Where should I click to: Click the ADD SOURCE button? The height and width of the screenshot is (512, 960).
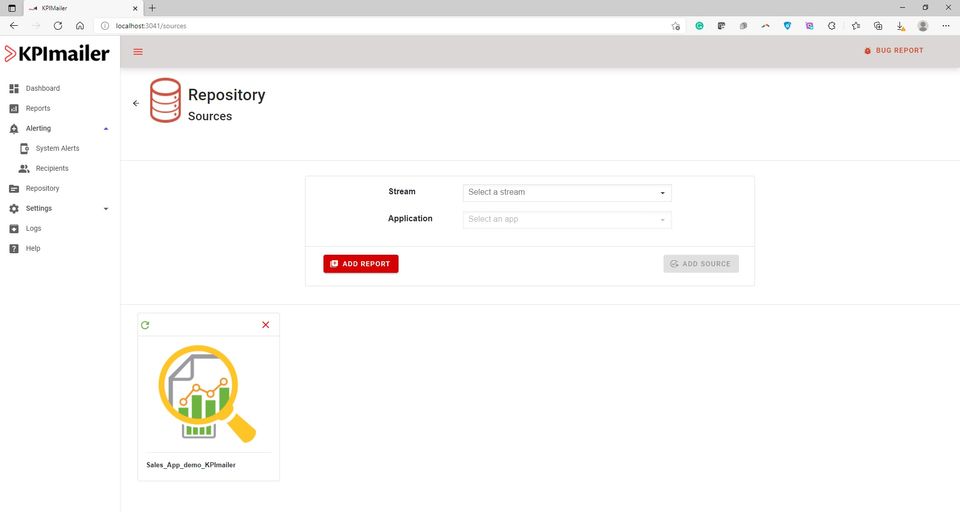pyautogui.click(x=701, y=264)
